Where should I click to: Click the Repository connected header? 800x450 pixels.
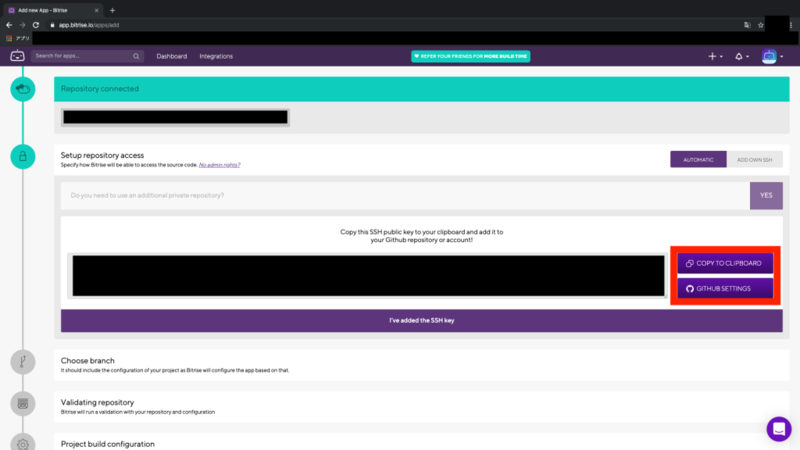coord(421,89)
